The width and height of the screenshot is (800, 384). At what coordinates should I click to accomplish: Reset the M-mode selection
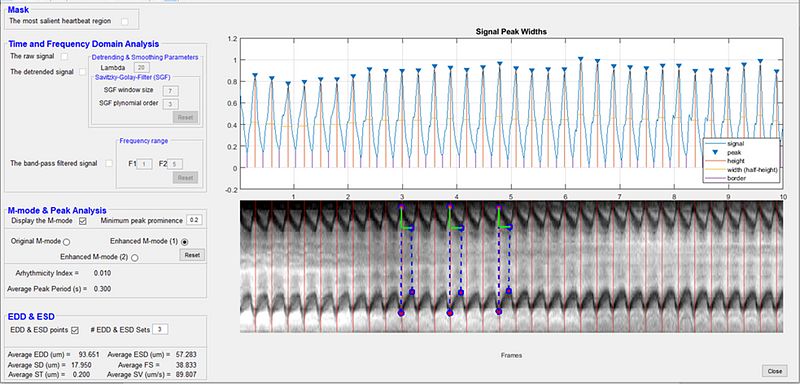click(x=192, y=255)
